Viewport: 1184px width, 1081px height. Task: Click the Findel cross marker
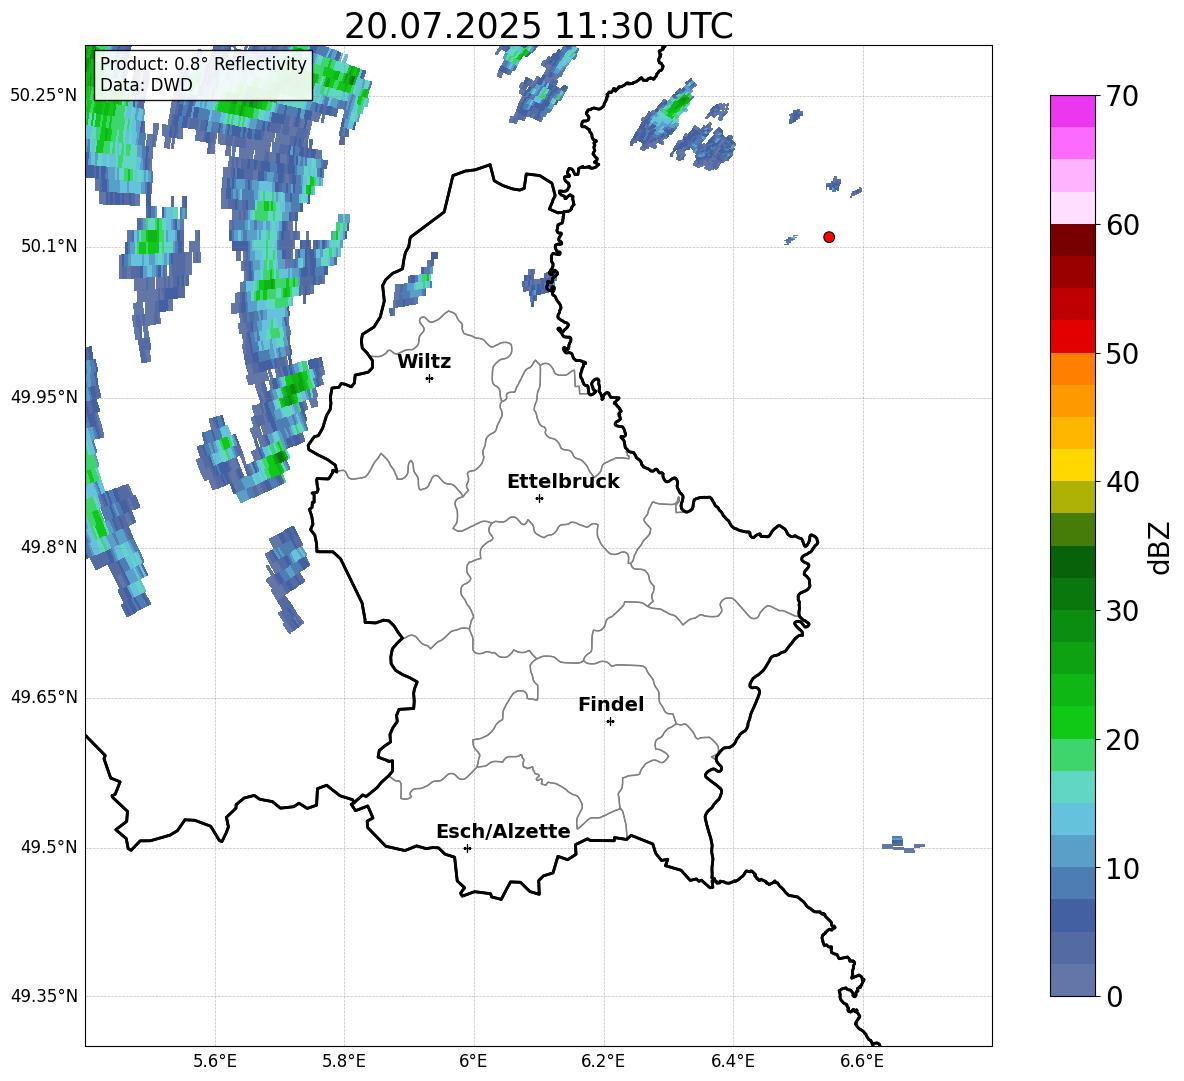[610, 722]
